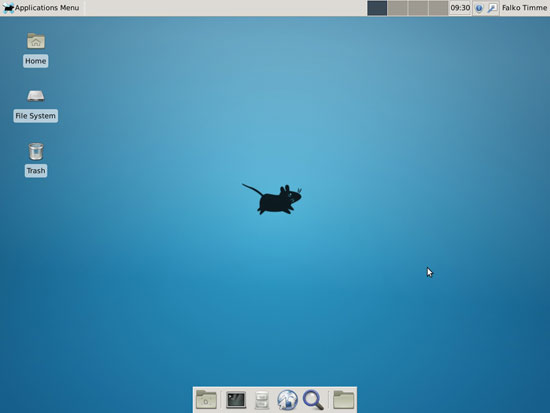Click the File System icon label
This screenshot has height=413, width=550.
35,116
